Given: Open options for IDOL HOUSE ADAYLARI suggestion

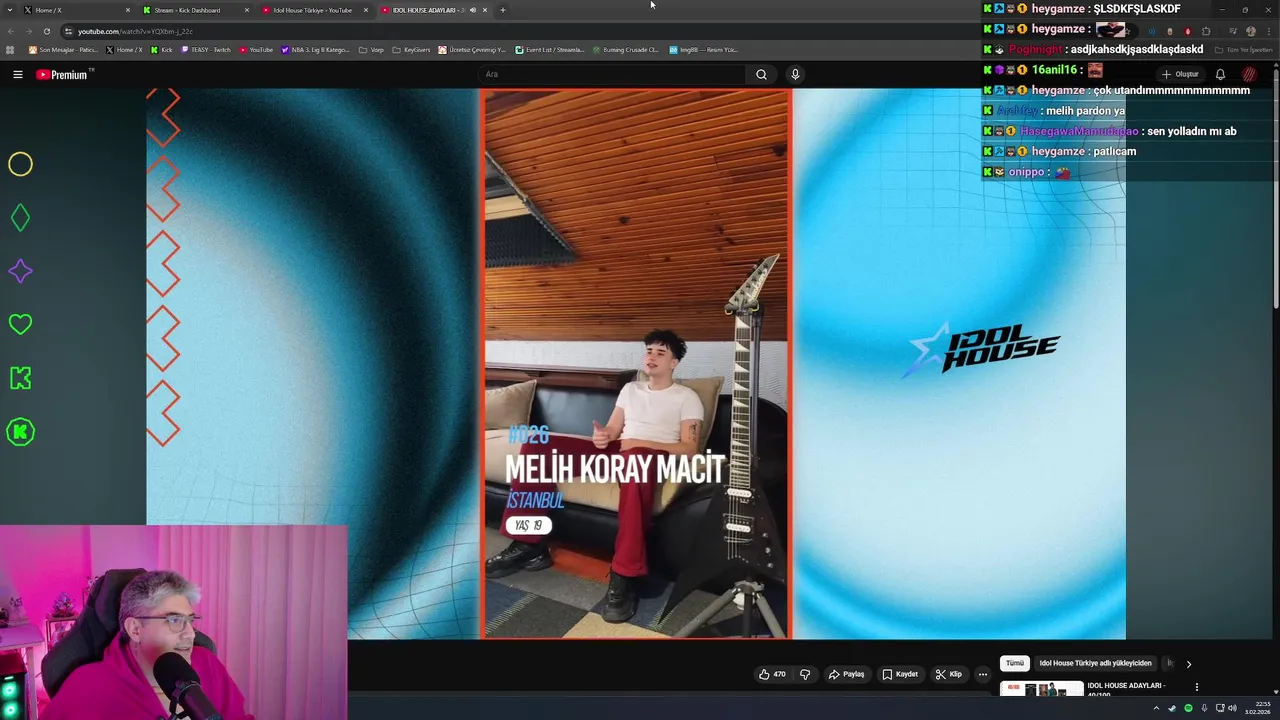Looking at the screenshot, I should (1196, 687).
